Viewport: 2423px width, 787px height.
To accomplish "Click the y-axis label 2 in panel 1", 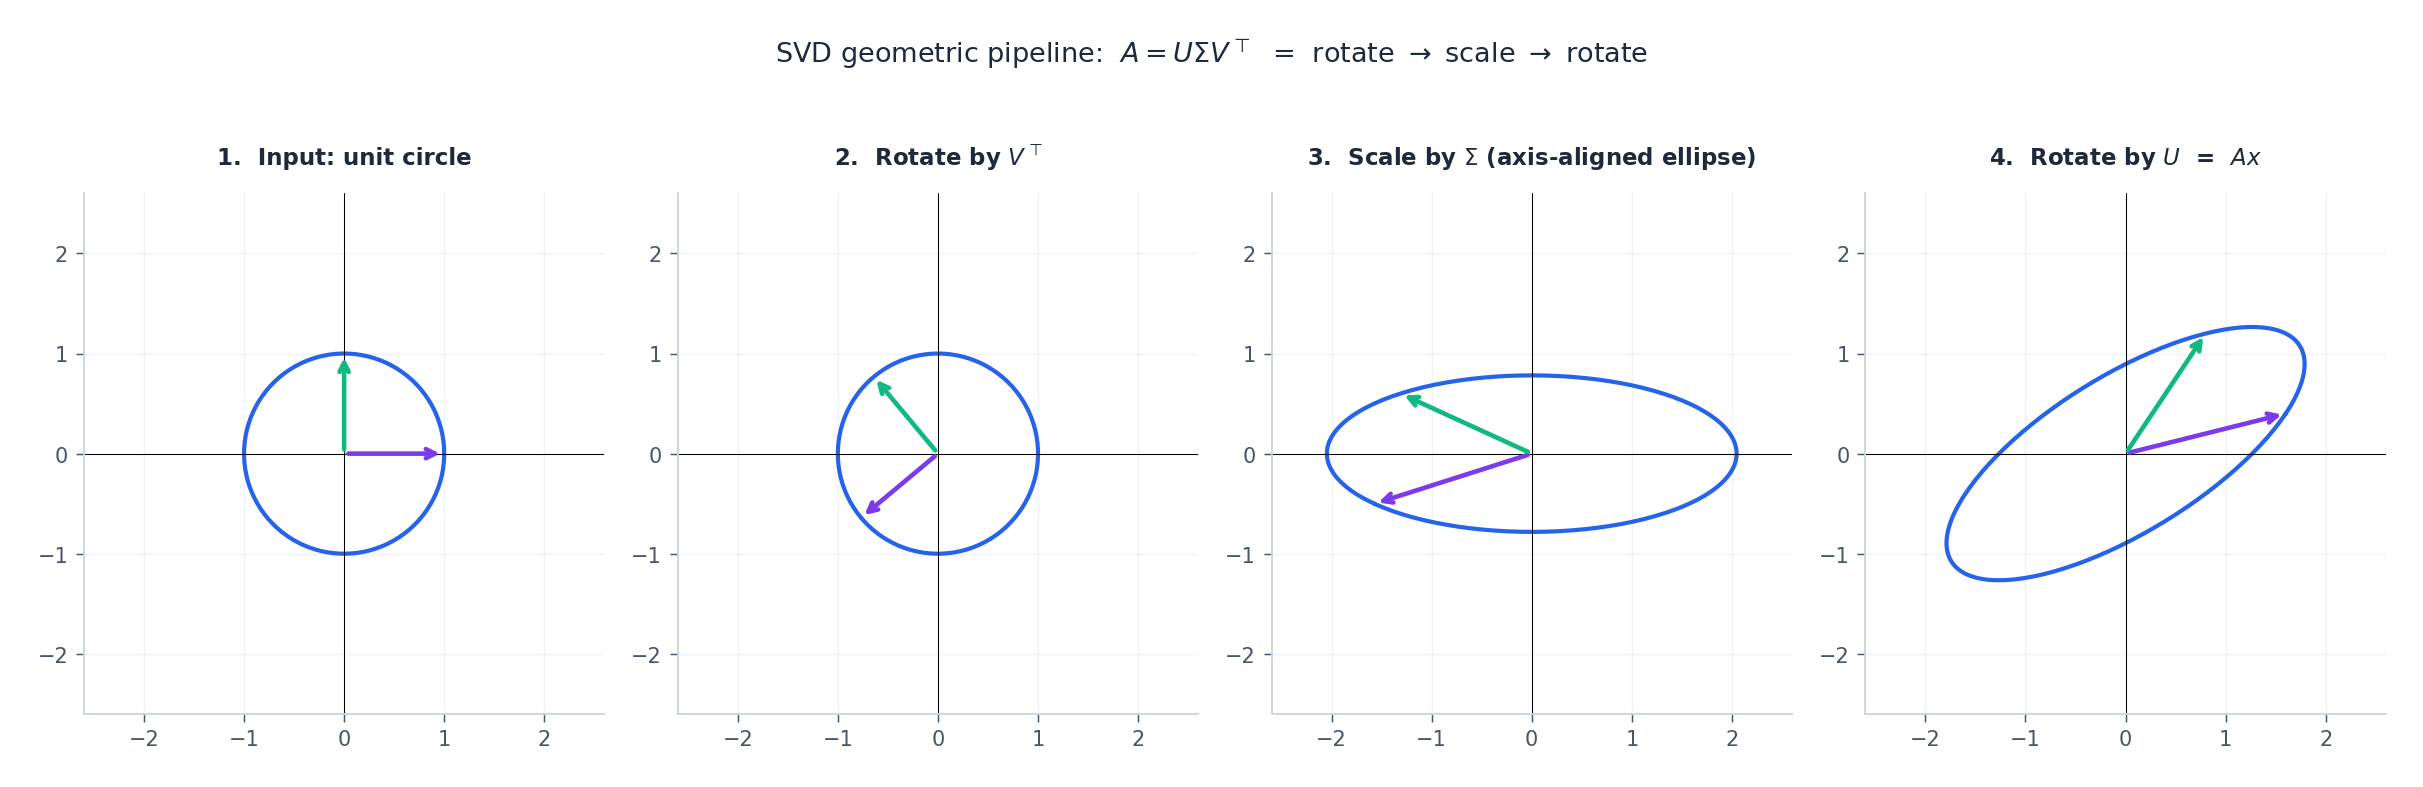I will [x=62, y=254].
